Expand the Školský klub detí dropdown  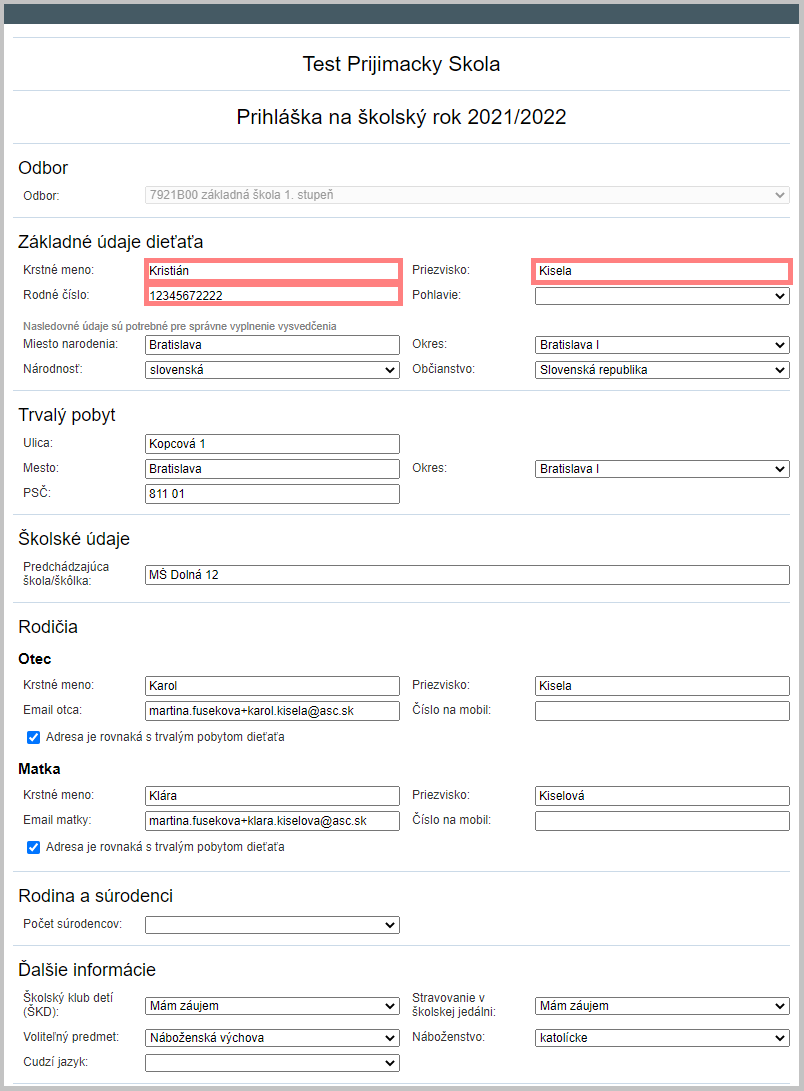point(273,1006)
